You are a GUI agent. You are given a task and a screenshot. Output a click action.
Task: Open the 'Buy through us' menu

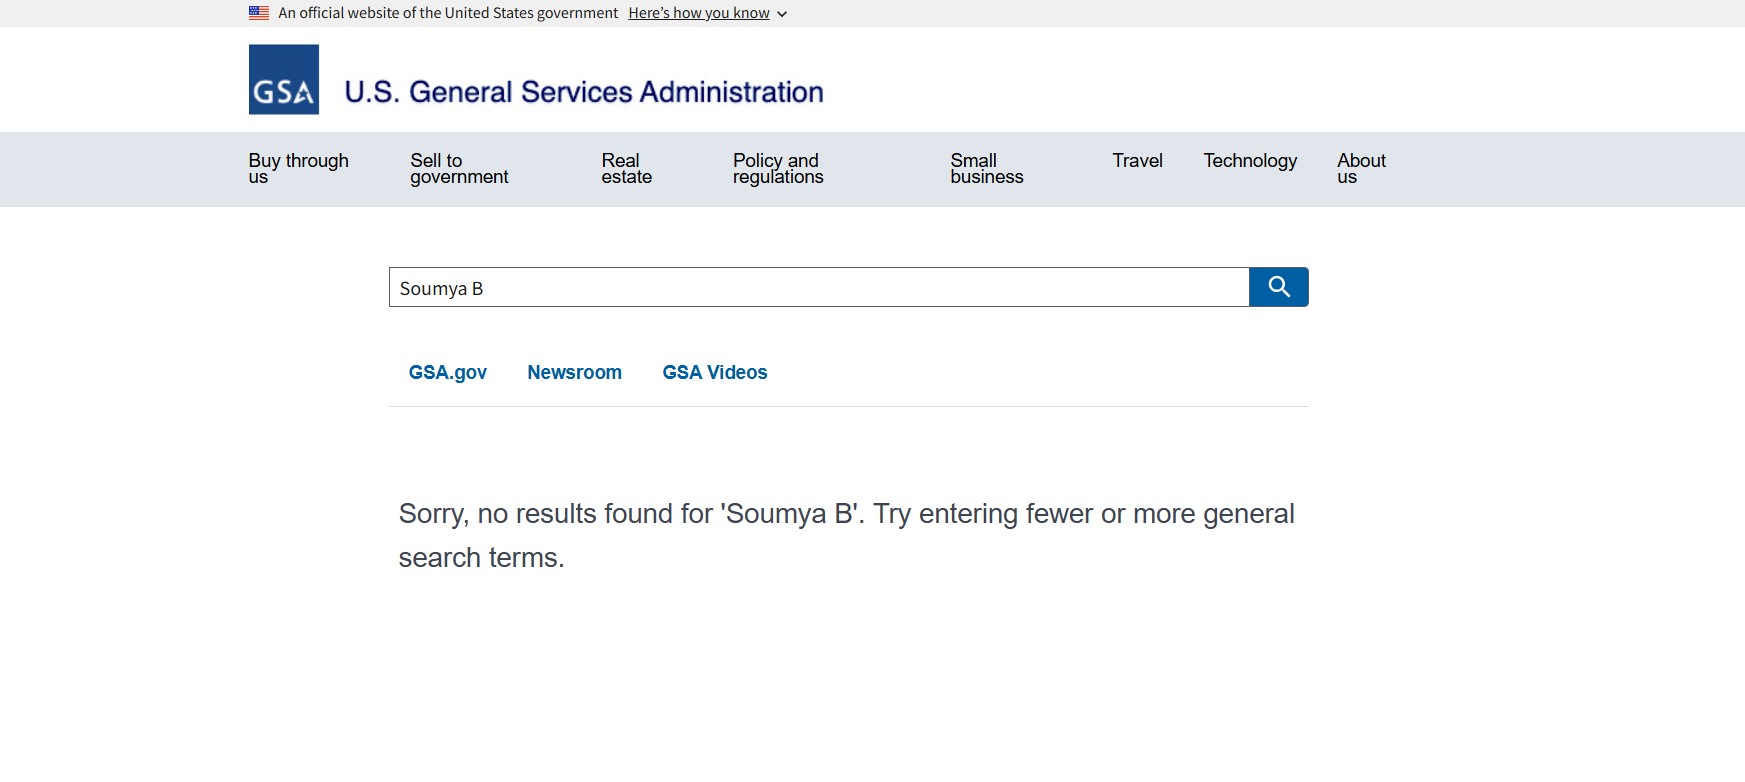coord(298,168)
